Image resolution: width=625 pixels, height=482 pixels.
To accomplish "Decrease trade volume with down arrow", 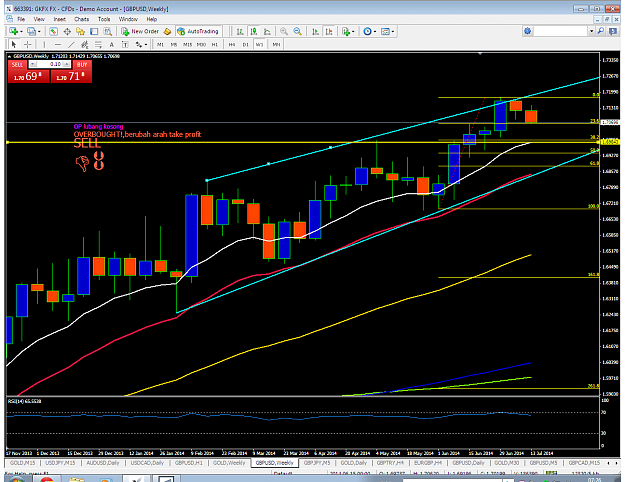I will pyautogui.click(x=33, y=64).
